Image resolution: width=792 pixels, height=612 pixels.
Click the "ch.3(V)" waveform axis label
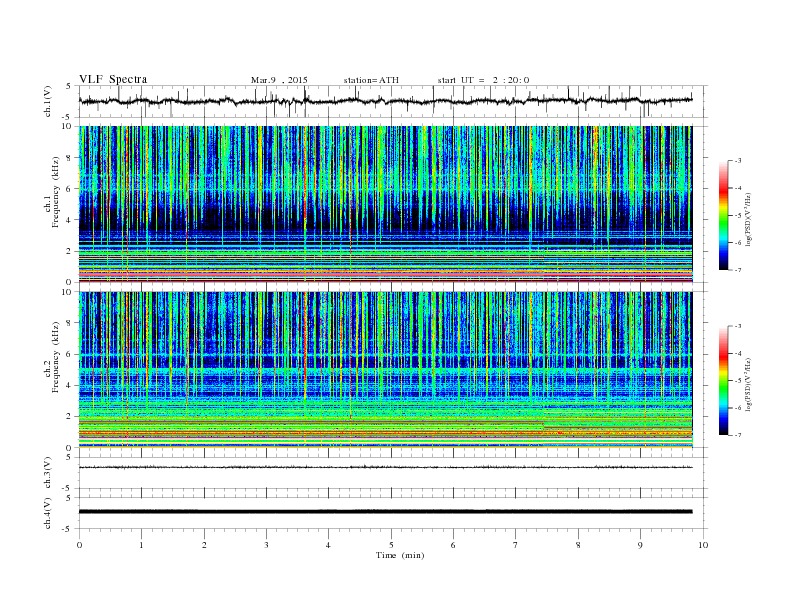pos(48,473)
